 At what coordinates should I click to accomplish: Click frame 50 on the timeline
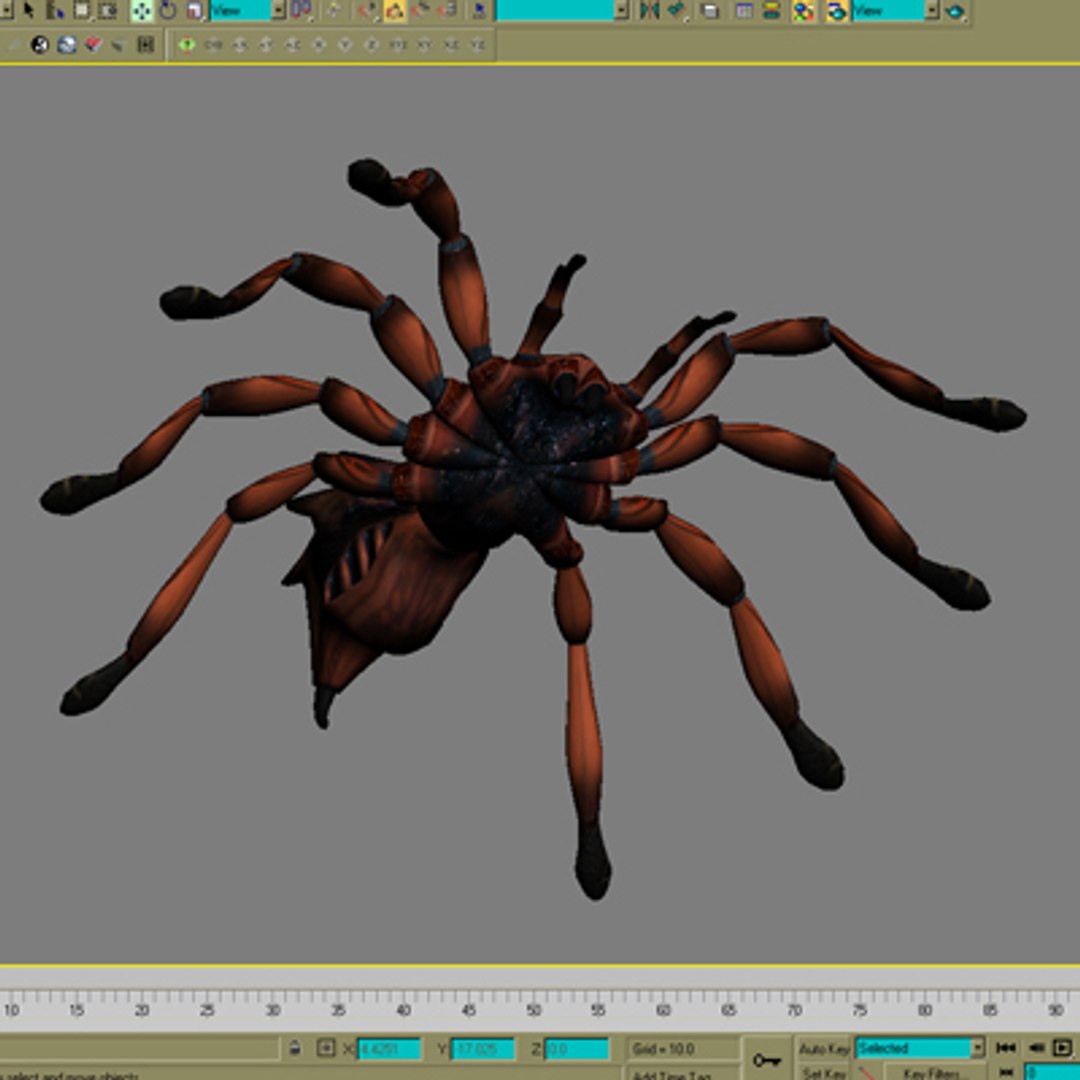point(534,1010)
